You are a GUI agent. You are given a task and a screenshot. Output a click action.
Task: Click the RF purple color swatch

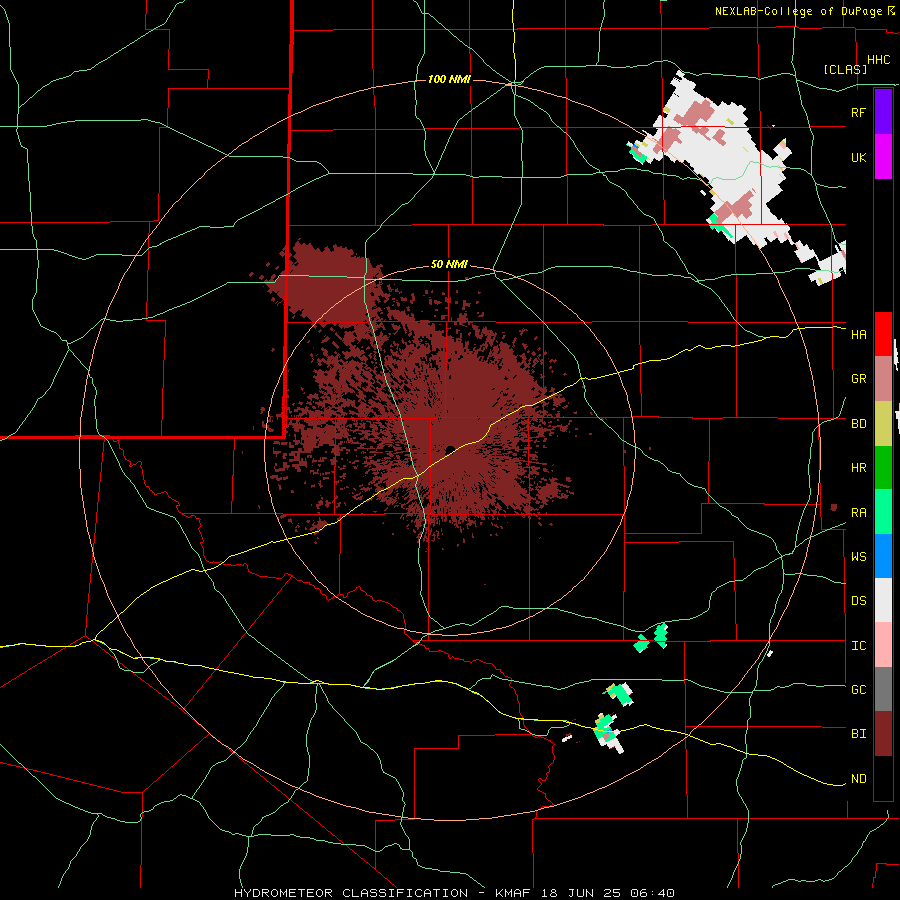[883, 112]
